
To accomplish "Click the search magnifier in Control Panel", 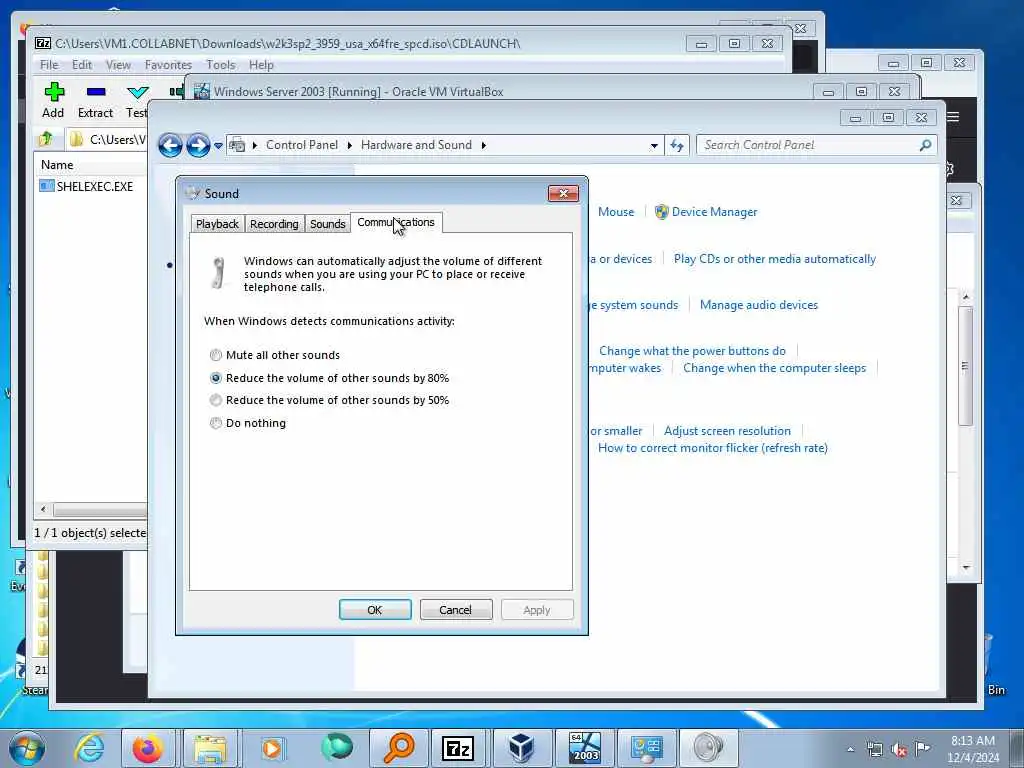I will [925, 145].
